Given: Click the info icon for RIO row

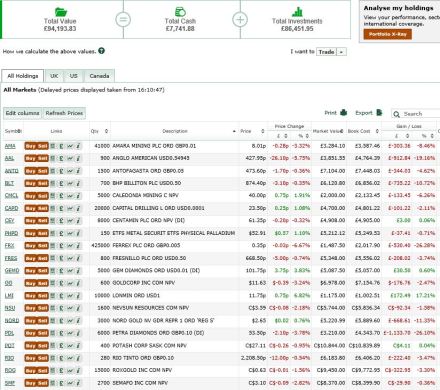Looking at the screenshot, I should 78,358.
